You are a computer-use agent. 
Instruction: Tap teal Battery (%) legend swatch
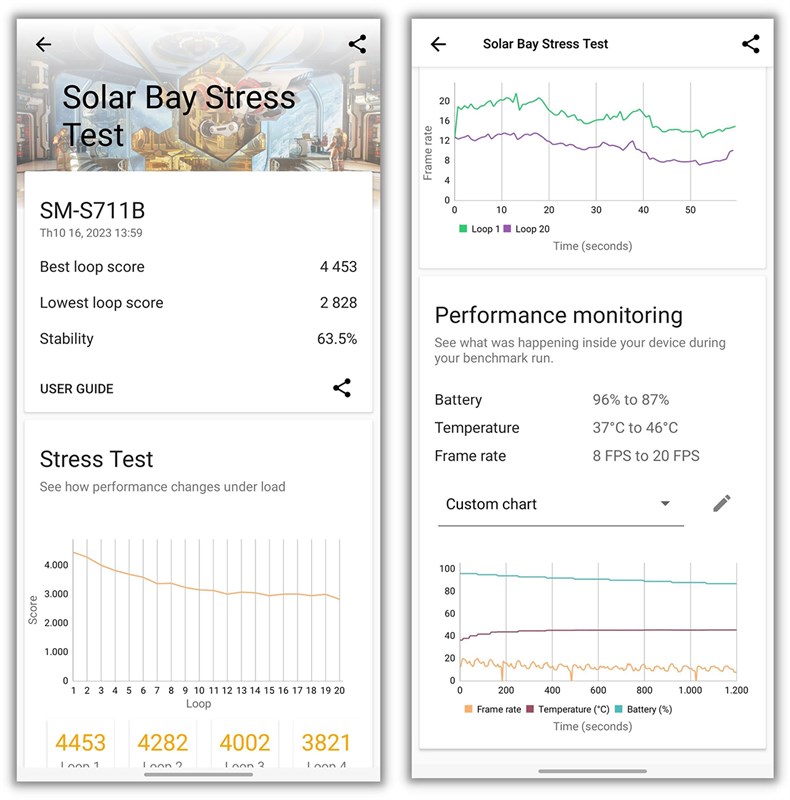(x=619, y=709)
